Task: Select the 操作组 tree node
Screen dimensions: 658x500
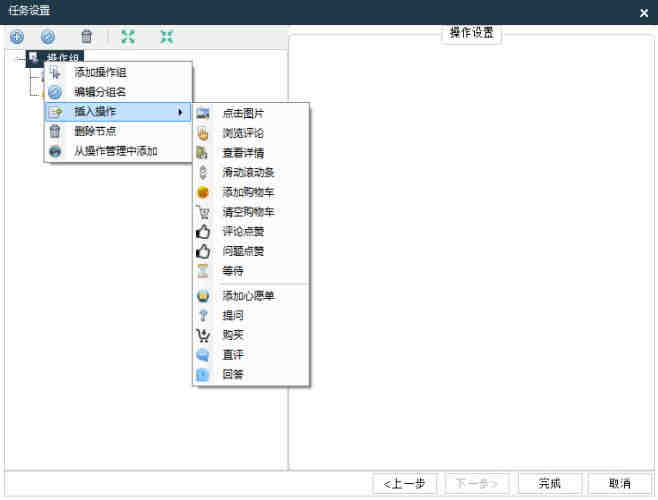Action: [55, 57]
